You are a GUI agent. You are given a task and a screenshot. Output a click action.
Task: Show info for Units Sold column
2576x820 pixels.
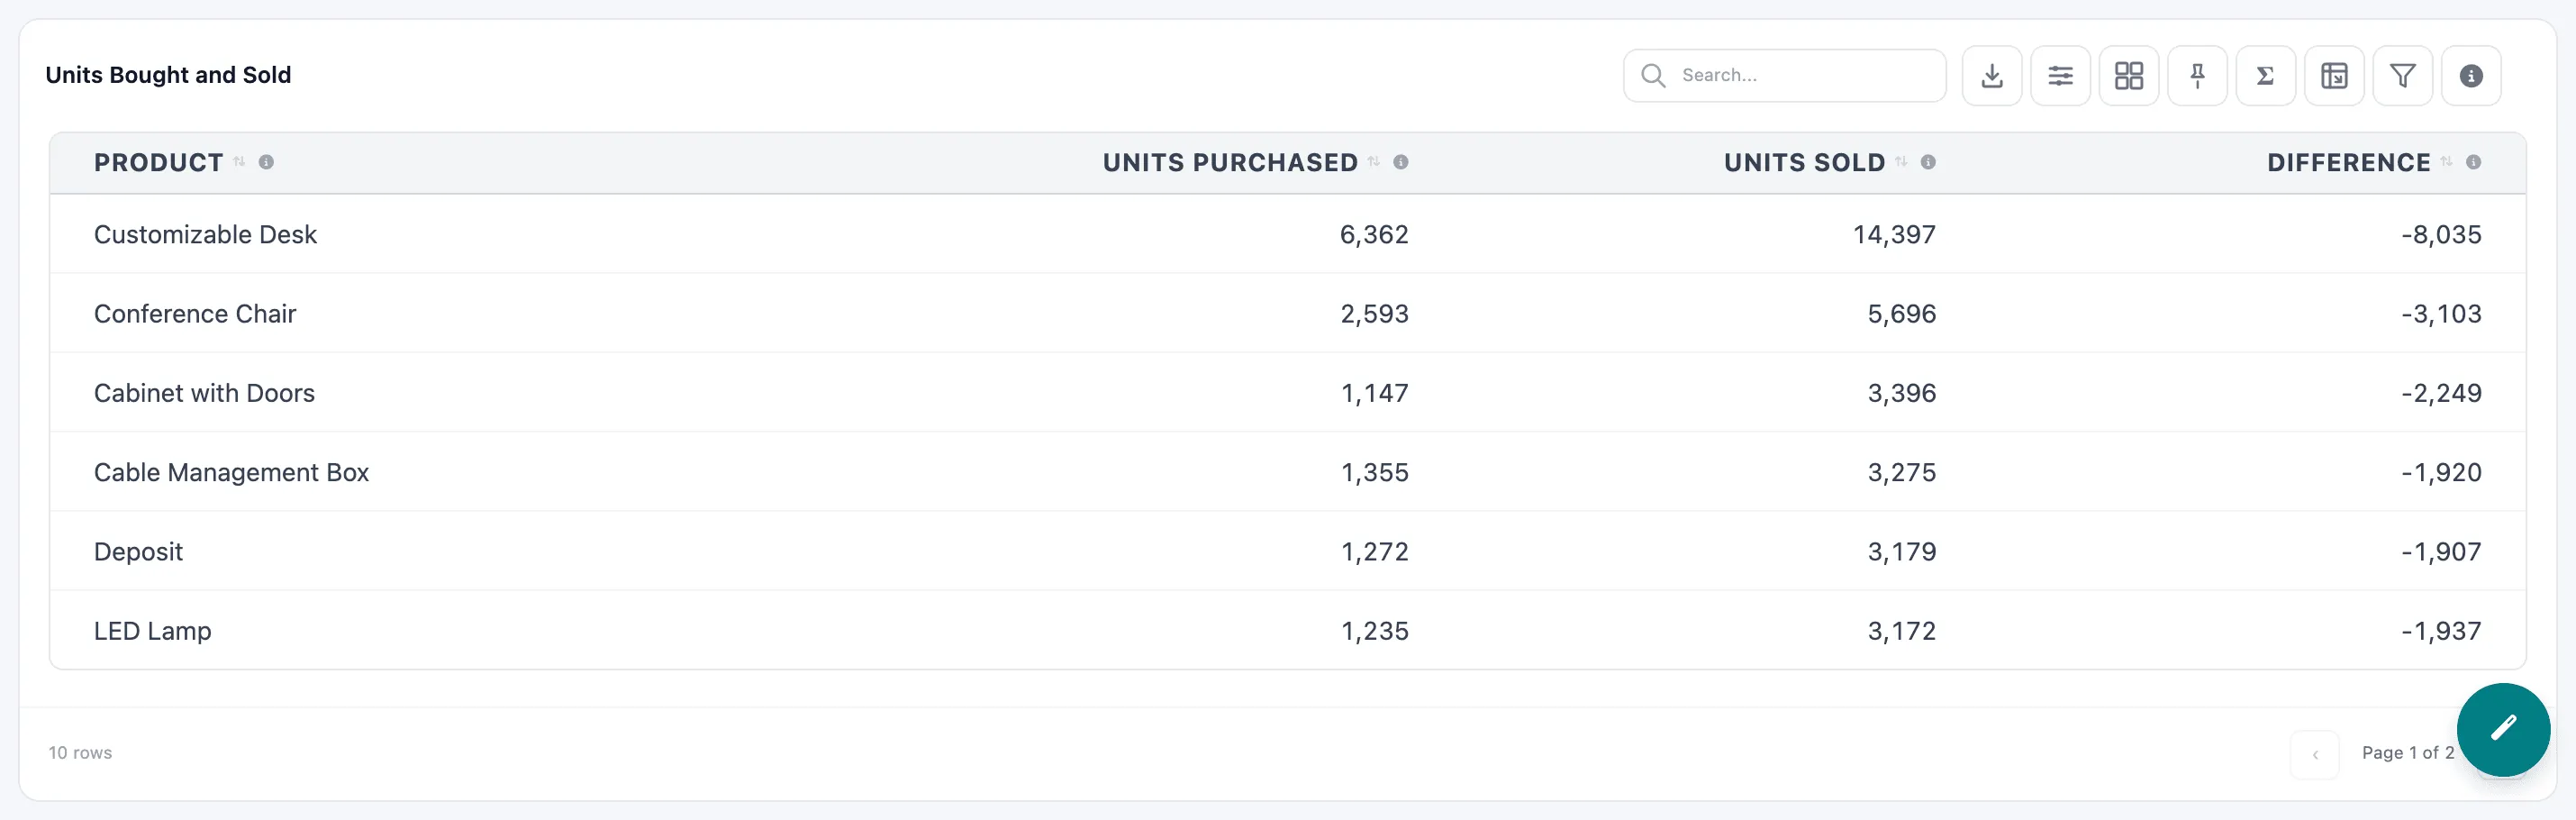(1928, 162)
